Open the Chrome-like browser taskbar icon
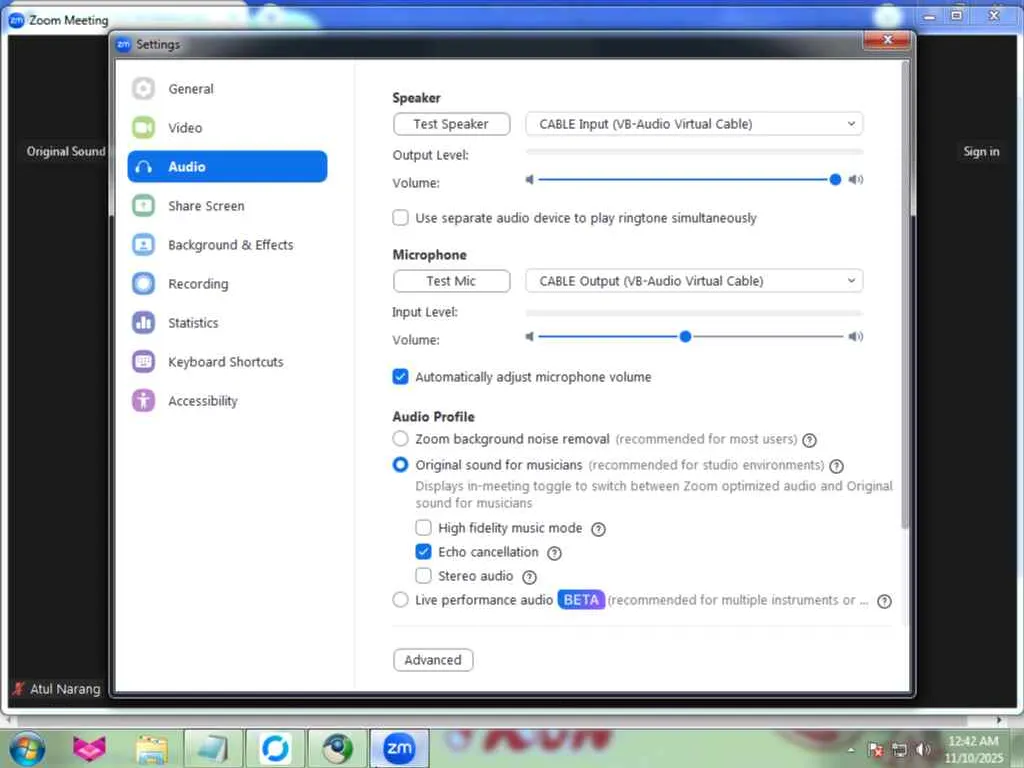The height and width of the screenshot is (768, 1024). click(337, 748)
